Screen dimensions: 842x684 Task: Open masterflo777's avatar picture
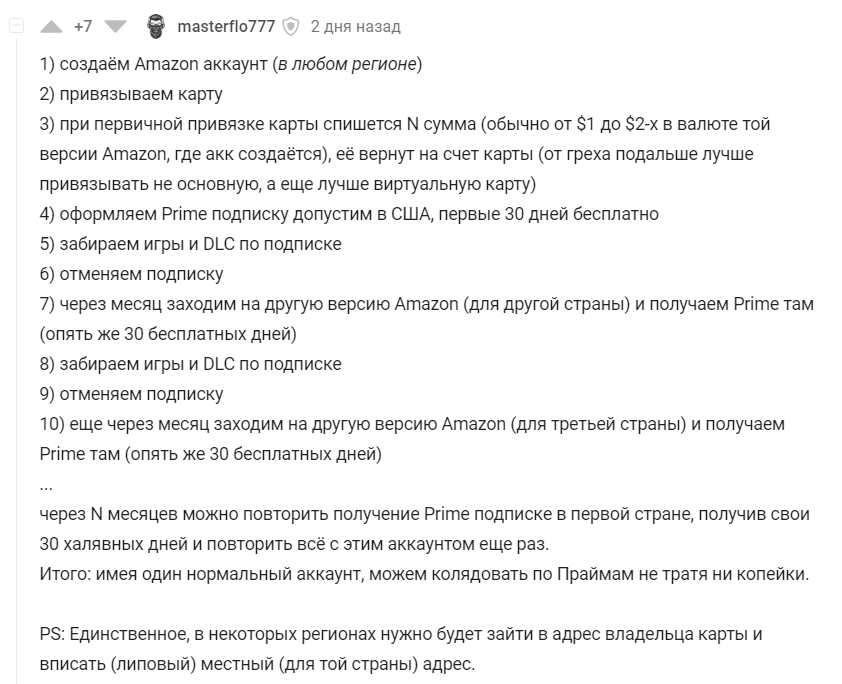point(156,26)
